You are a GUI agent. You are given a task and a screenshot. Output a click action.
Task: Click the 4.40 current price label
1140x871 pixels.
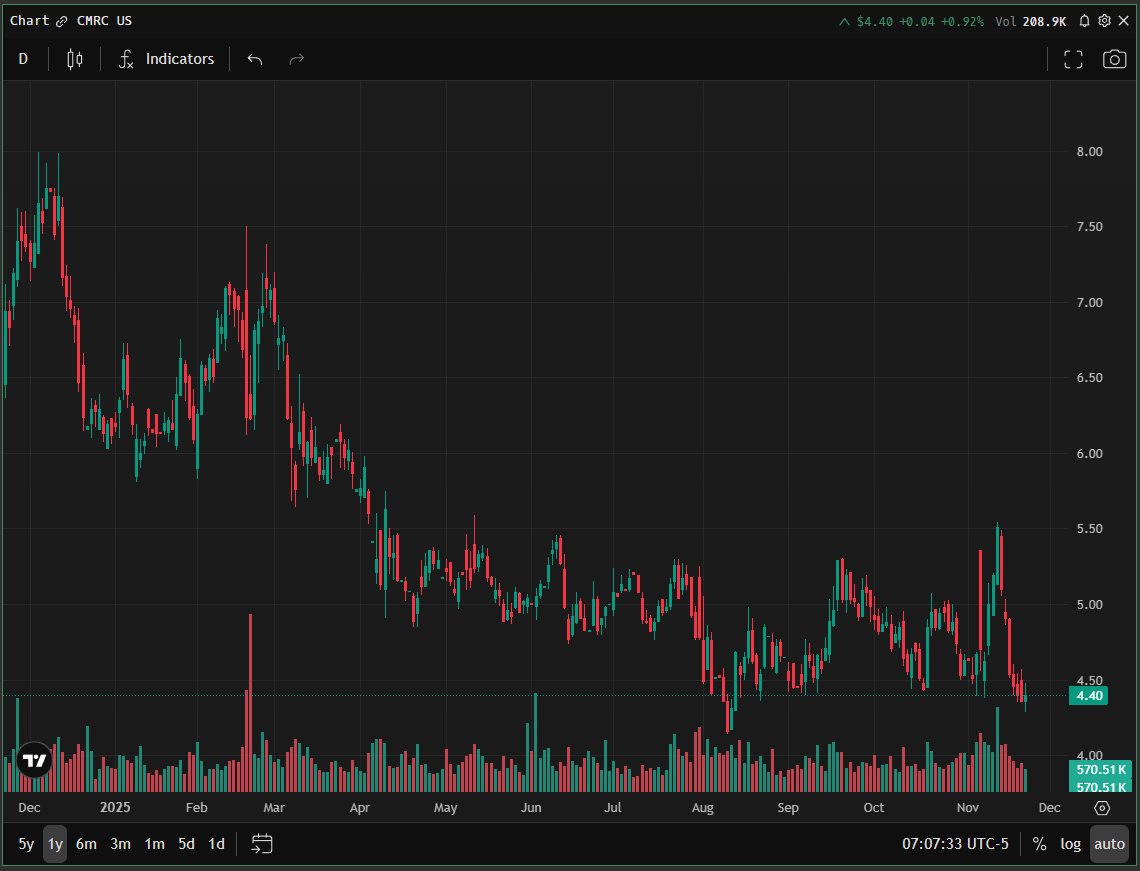point(1088,696)
